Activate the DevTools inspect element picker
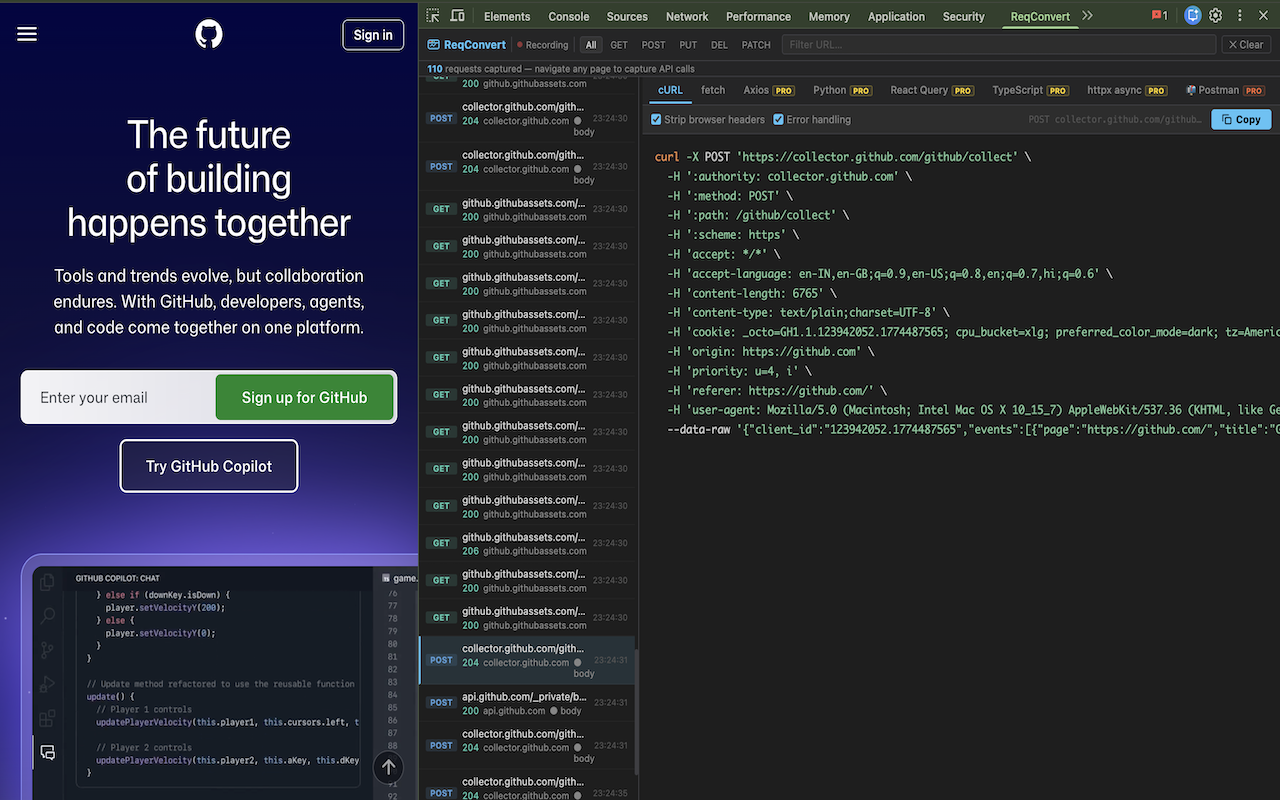The image size is (1280, 800). [x=433, y=16]
